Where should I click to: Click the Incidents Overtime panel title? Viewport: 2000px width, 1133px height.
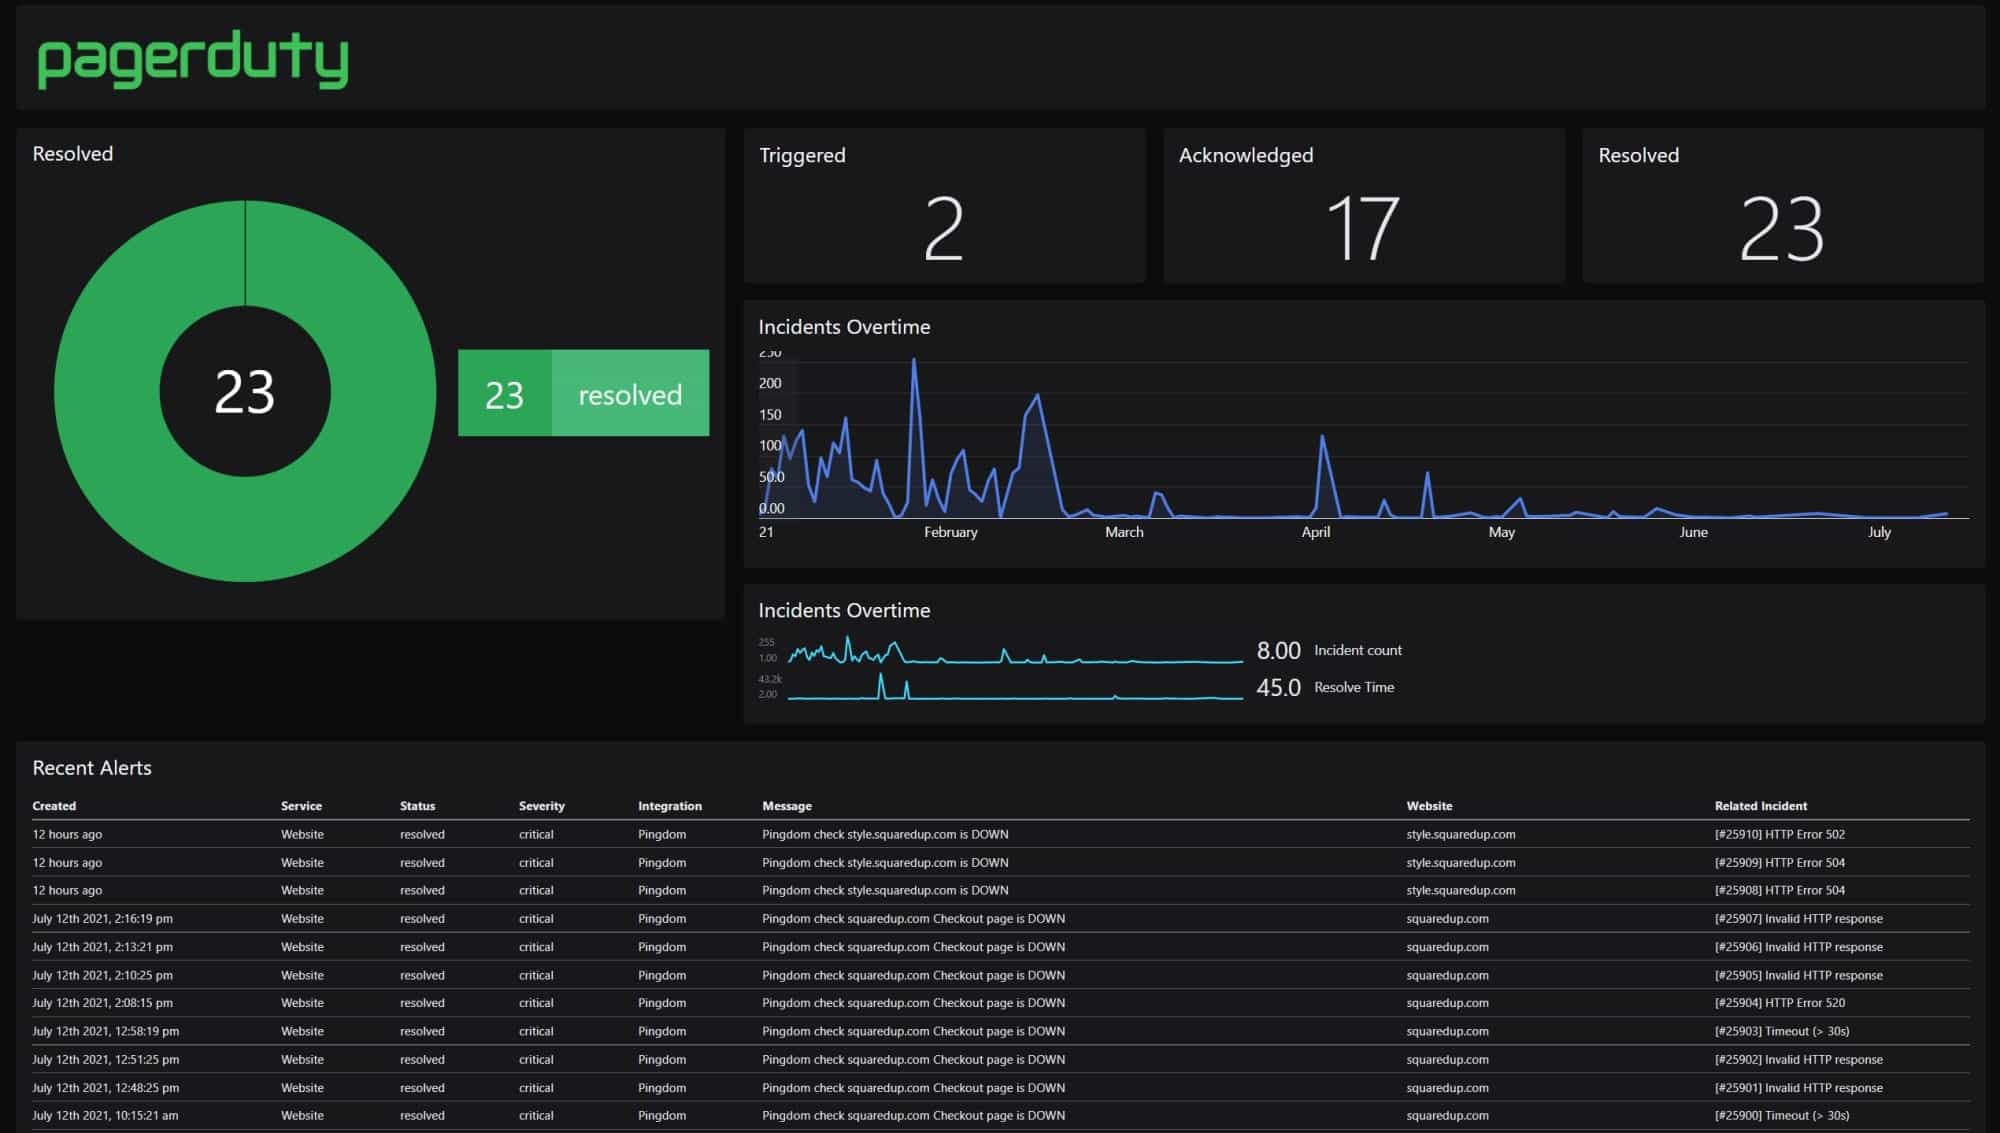tap(845, 327)
